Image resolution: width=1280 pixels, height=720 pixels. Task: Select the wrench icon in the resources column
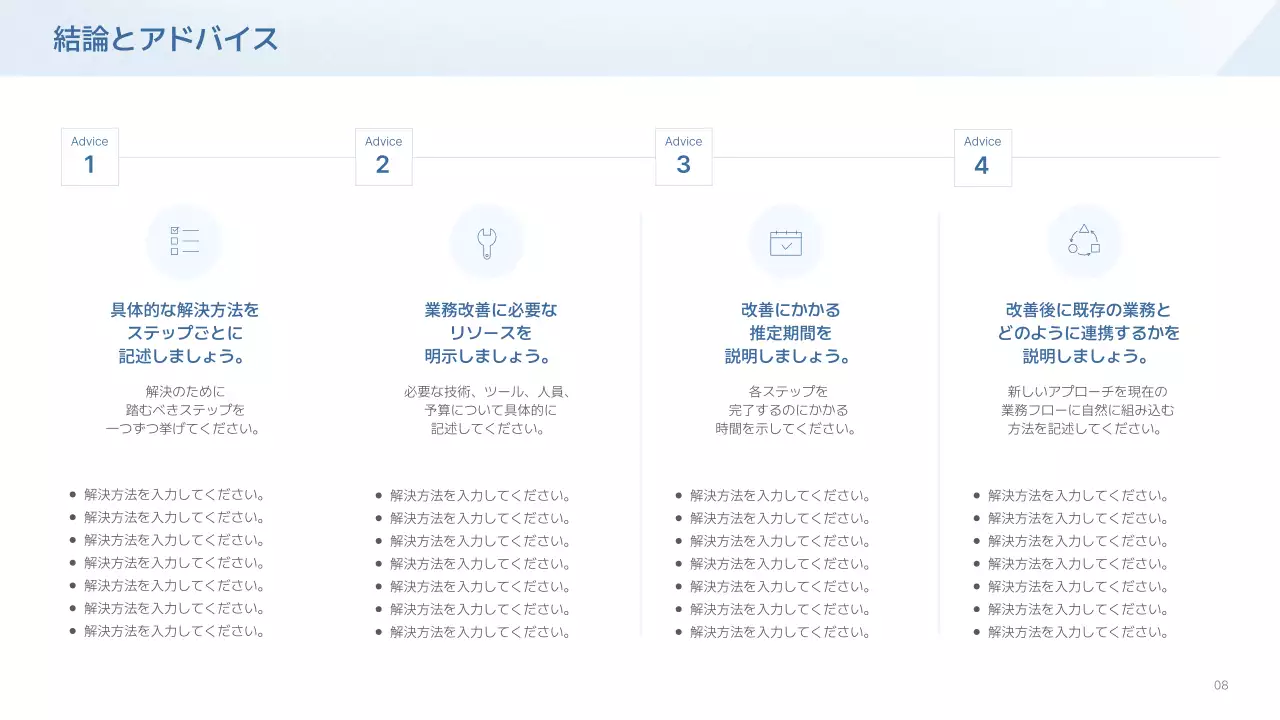487,241
